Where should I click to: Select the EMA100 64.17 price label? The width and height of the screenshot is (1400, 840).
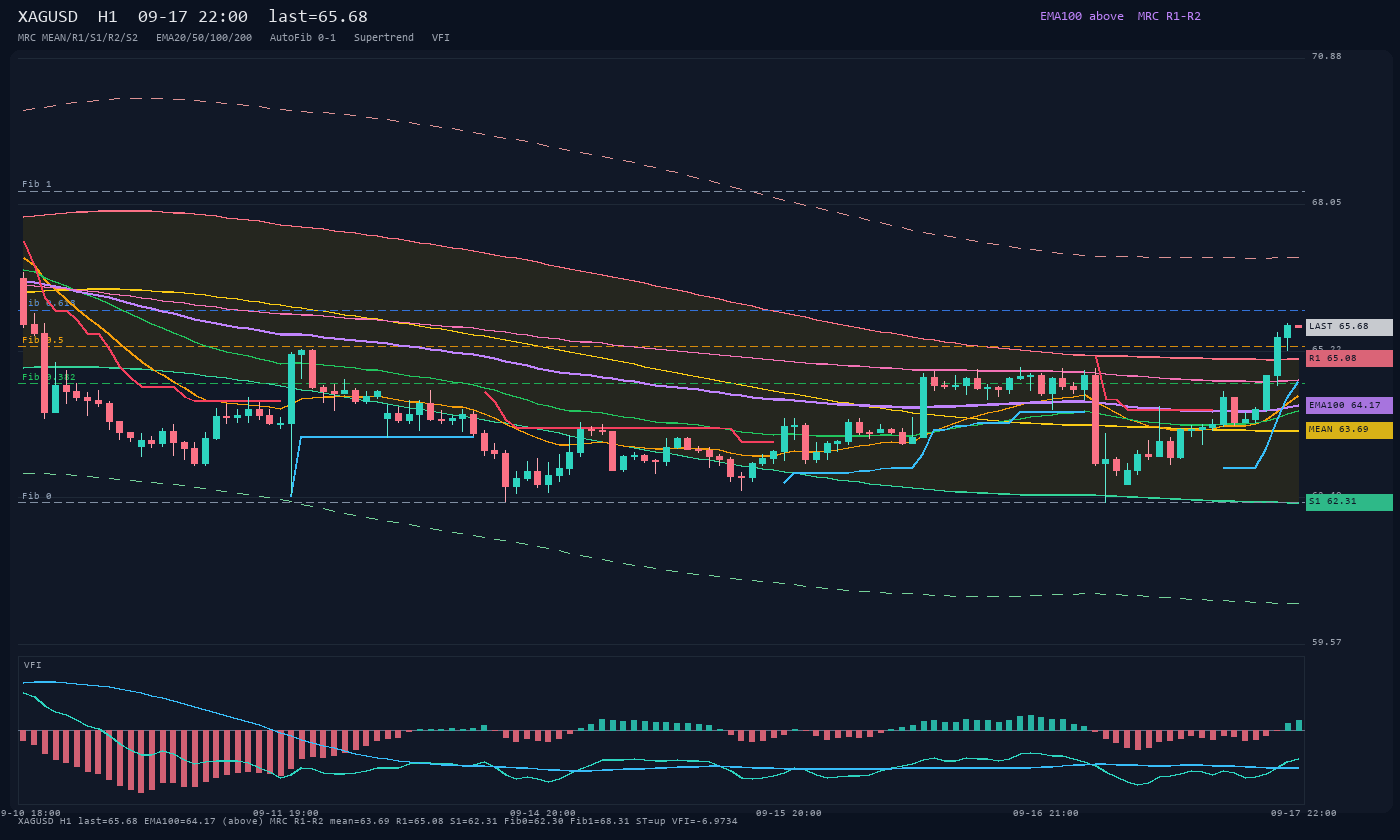click(x=1349, y=406)
